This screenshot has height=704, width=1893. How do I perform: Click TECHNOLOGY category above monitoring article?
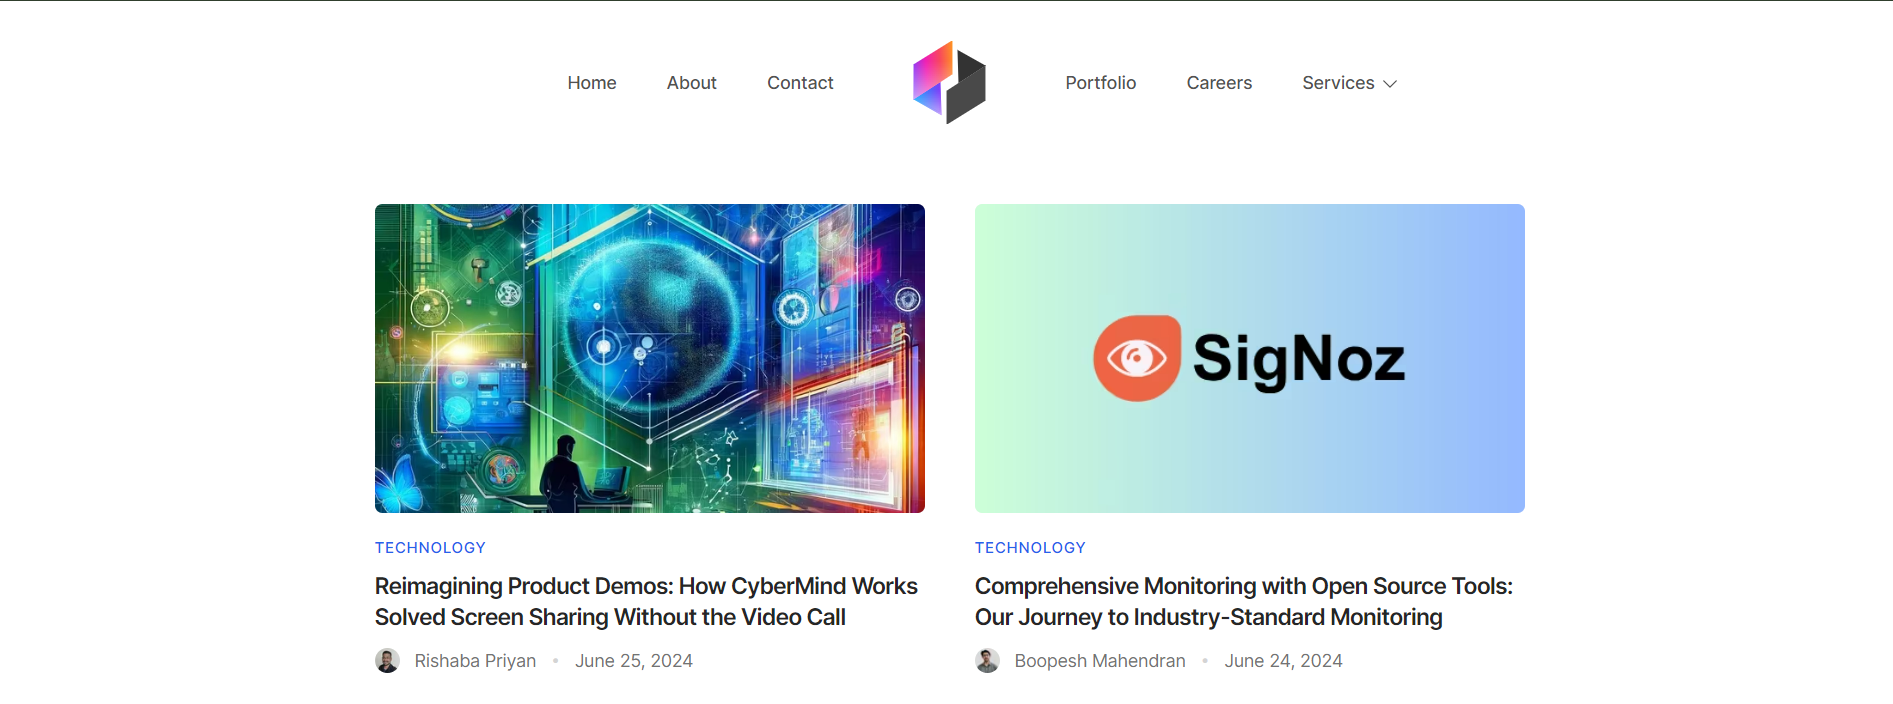[1030, 548]
